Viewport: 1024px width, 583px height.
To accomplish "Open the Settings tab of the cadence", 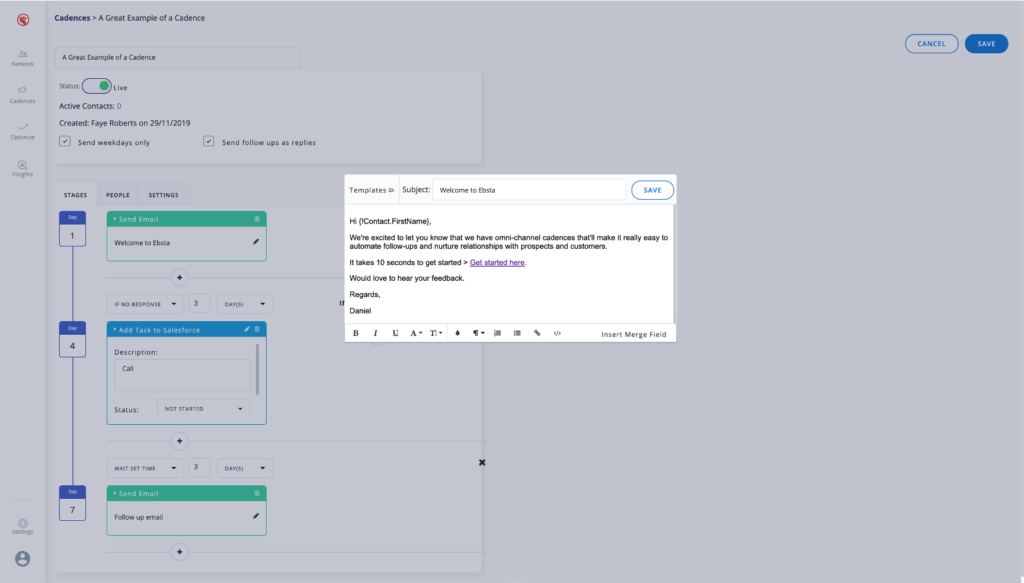I will (163, 195).
